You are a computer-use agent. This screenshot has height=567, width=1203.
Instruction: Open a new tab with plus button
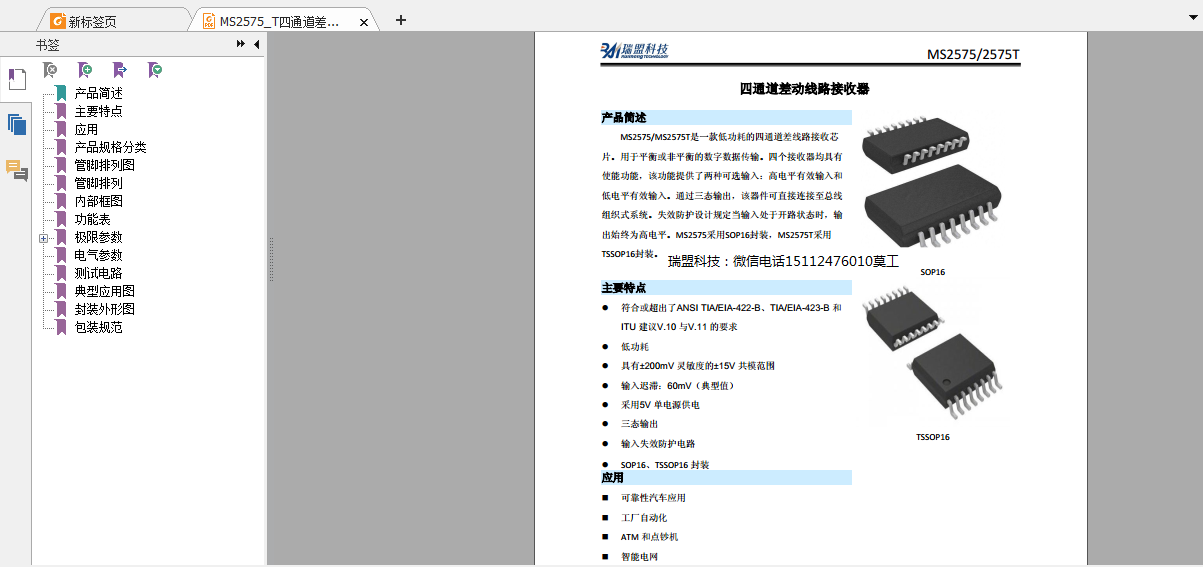pyautogui.click(x=401, y=20)
